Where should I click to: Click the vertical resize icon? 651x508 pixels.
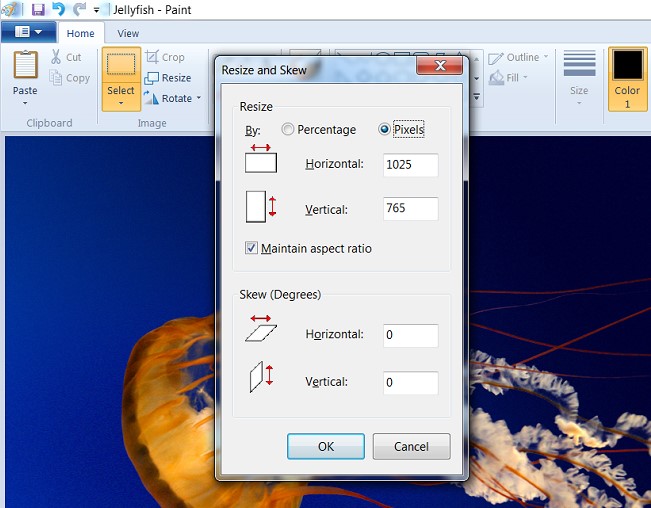(261, 206)
